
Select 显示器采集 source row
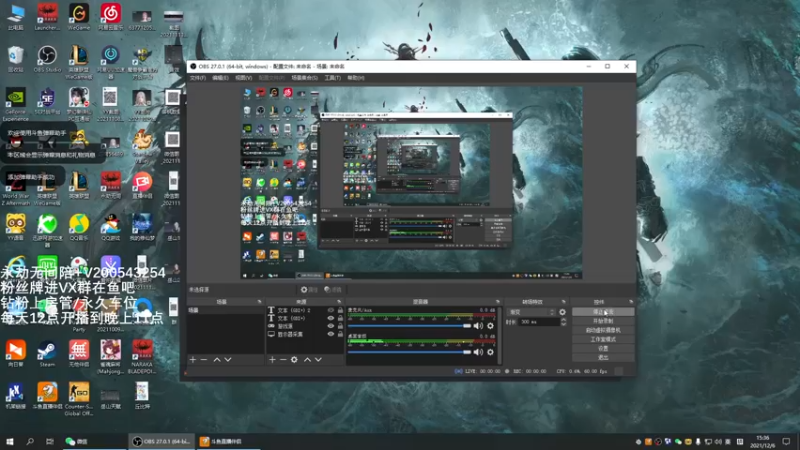coord(305,334)
